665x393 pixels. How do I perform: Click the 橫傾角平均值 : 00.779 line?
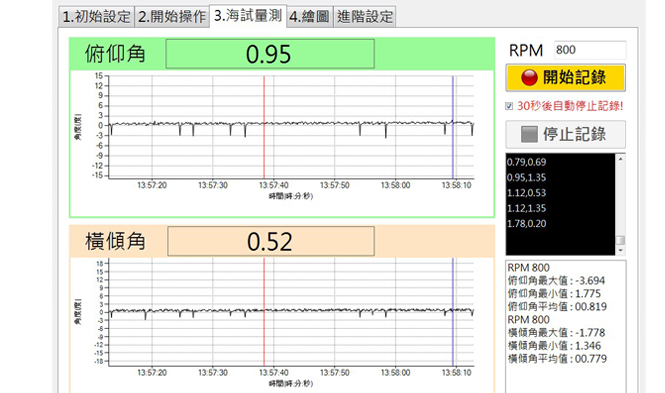pos(557,359)
